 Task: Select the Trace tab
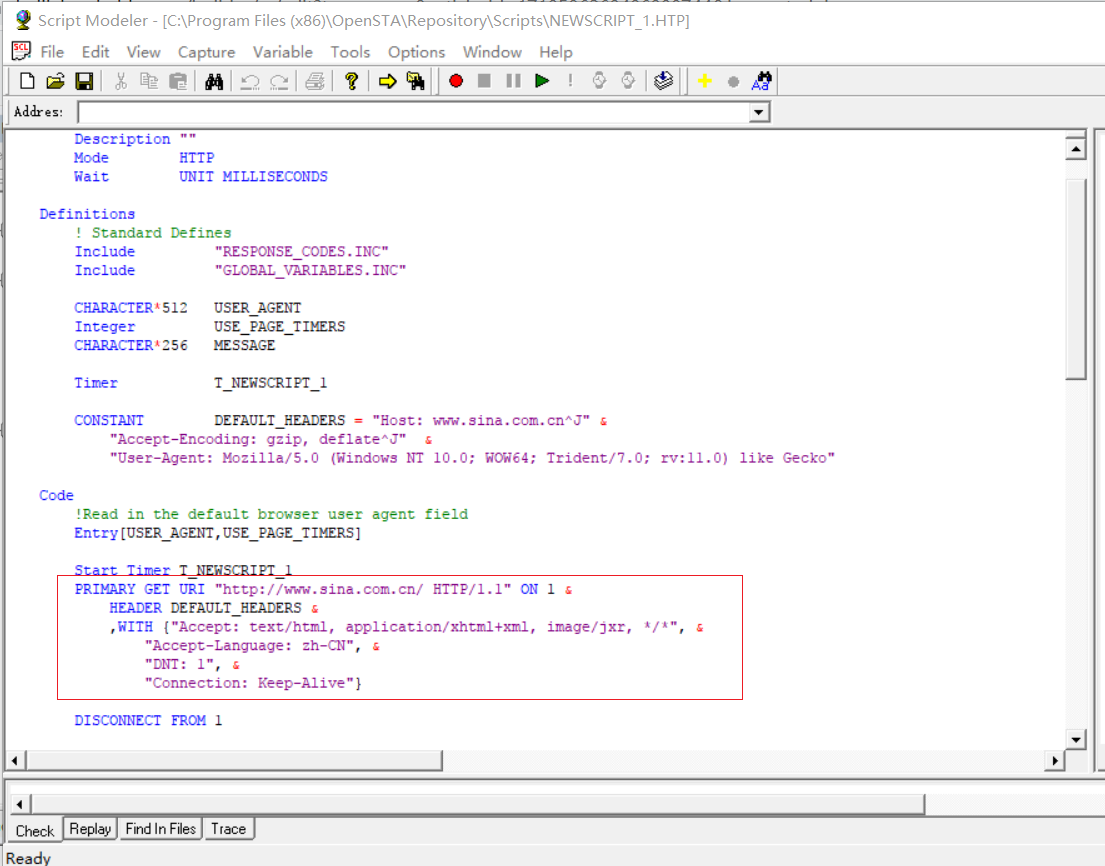[x=228, y=829]
